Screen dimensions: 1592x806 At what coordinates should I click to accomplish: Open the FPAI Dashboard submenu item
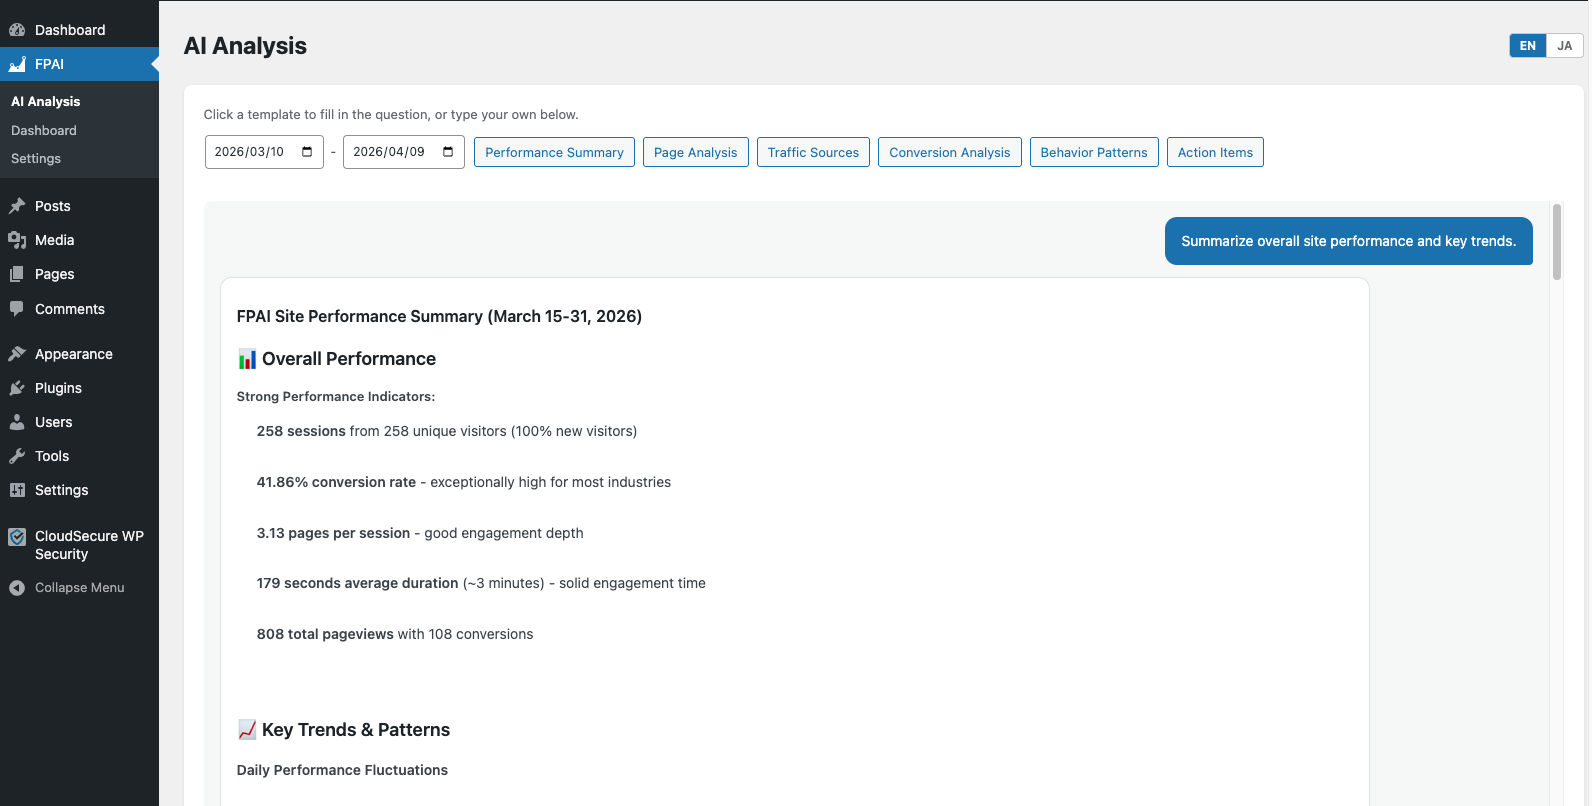[x=44, y=131]
